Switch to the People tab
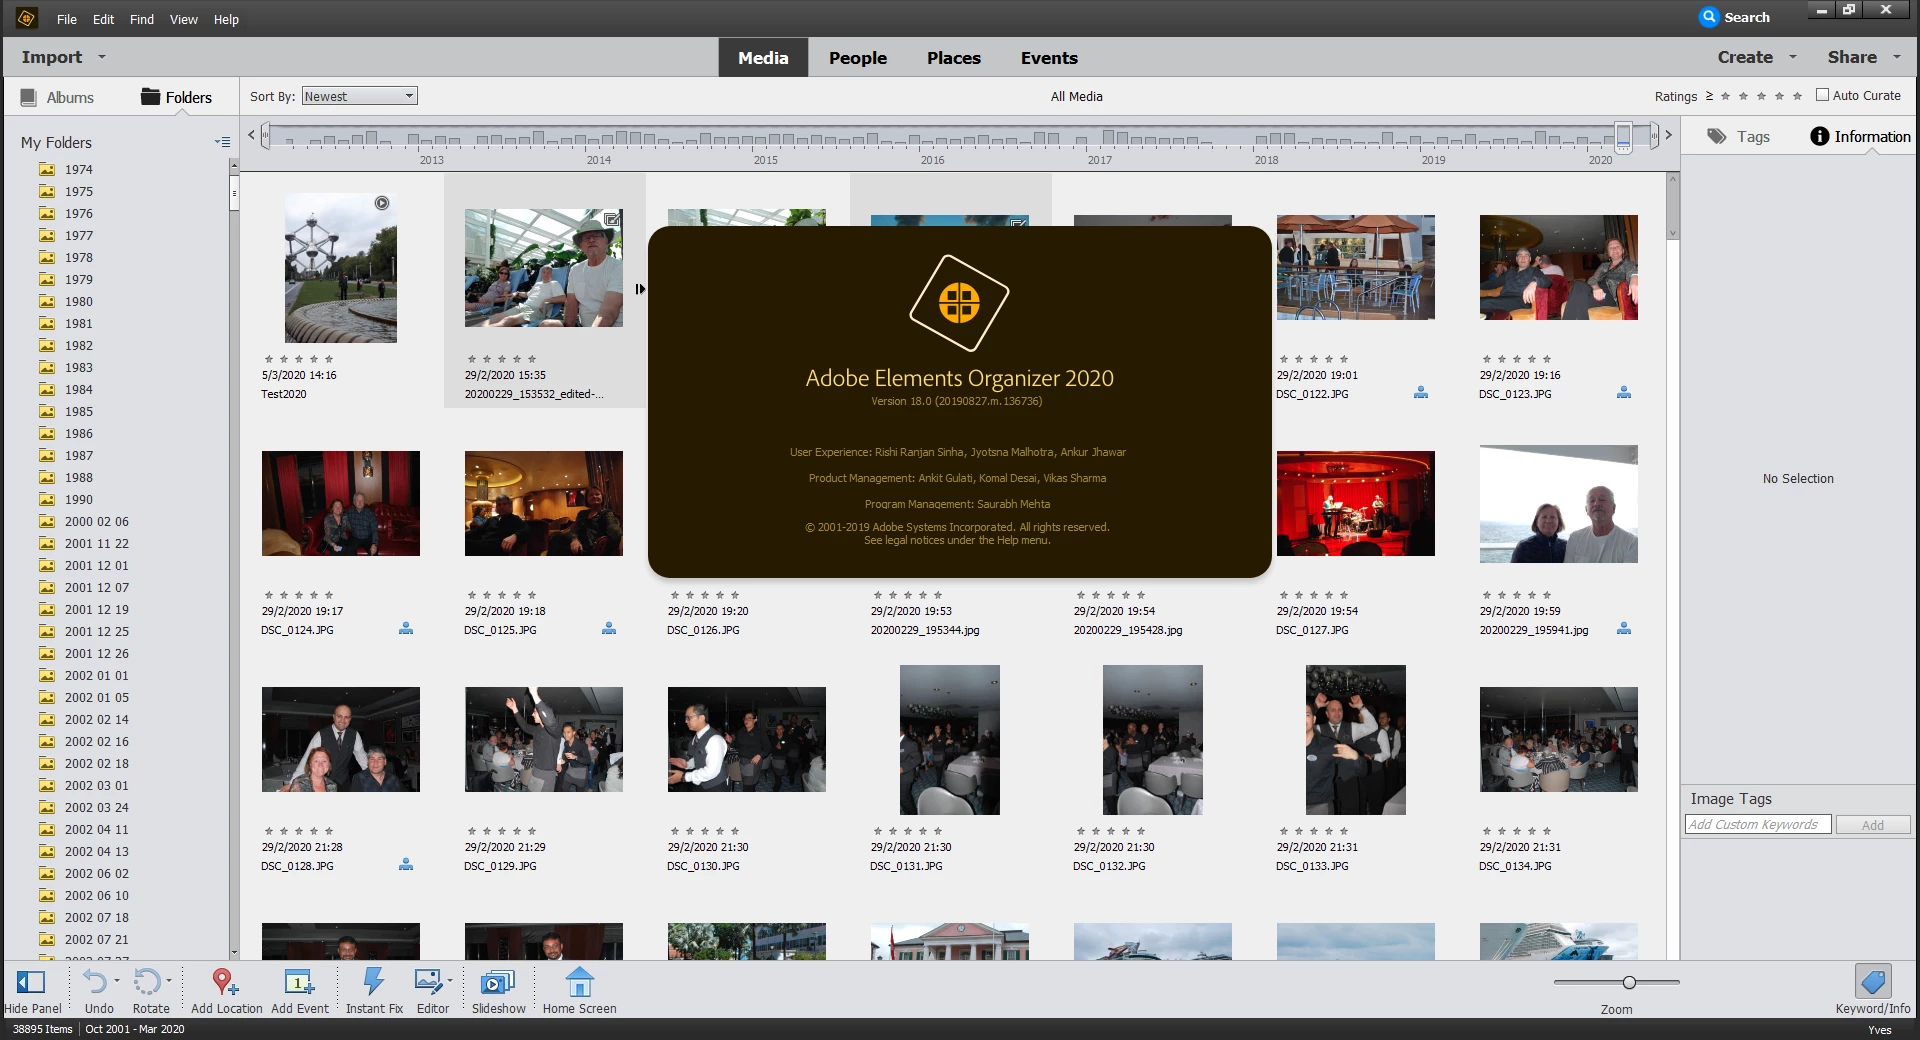 pyautogui.click(x=857, y=58)
